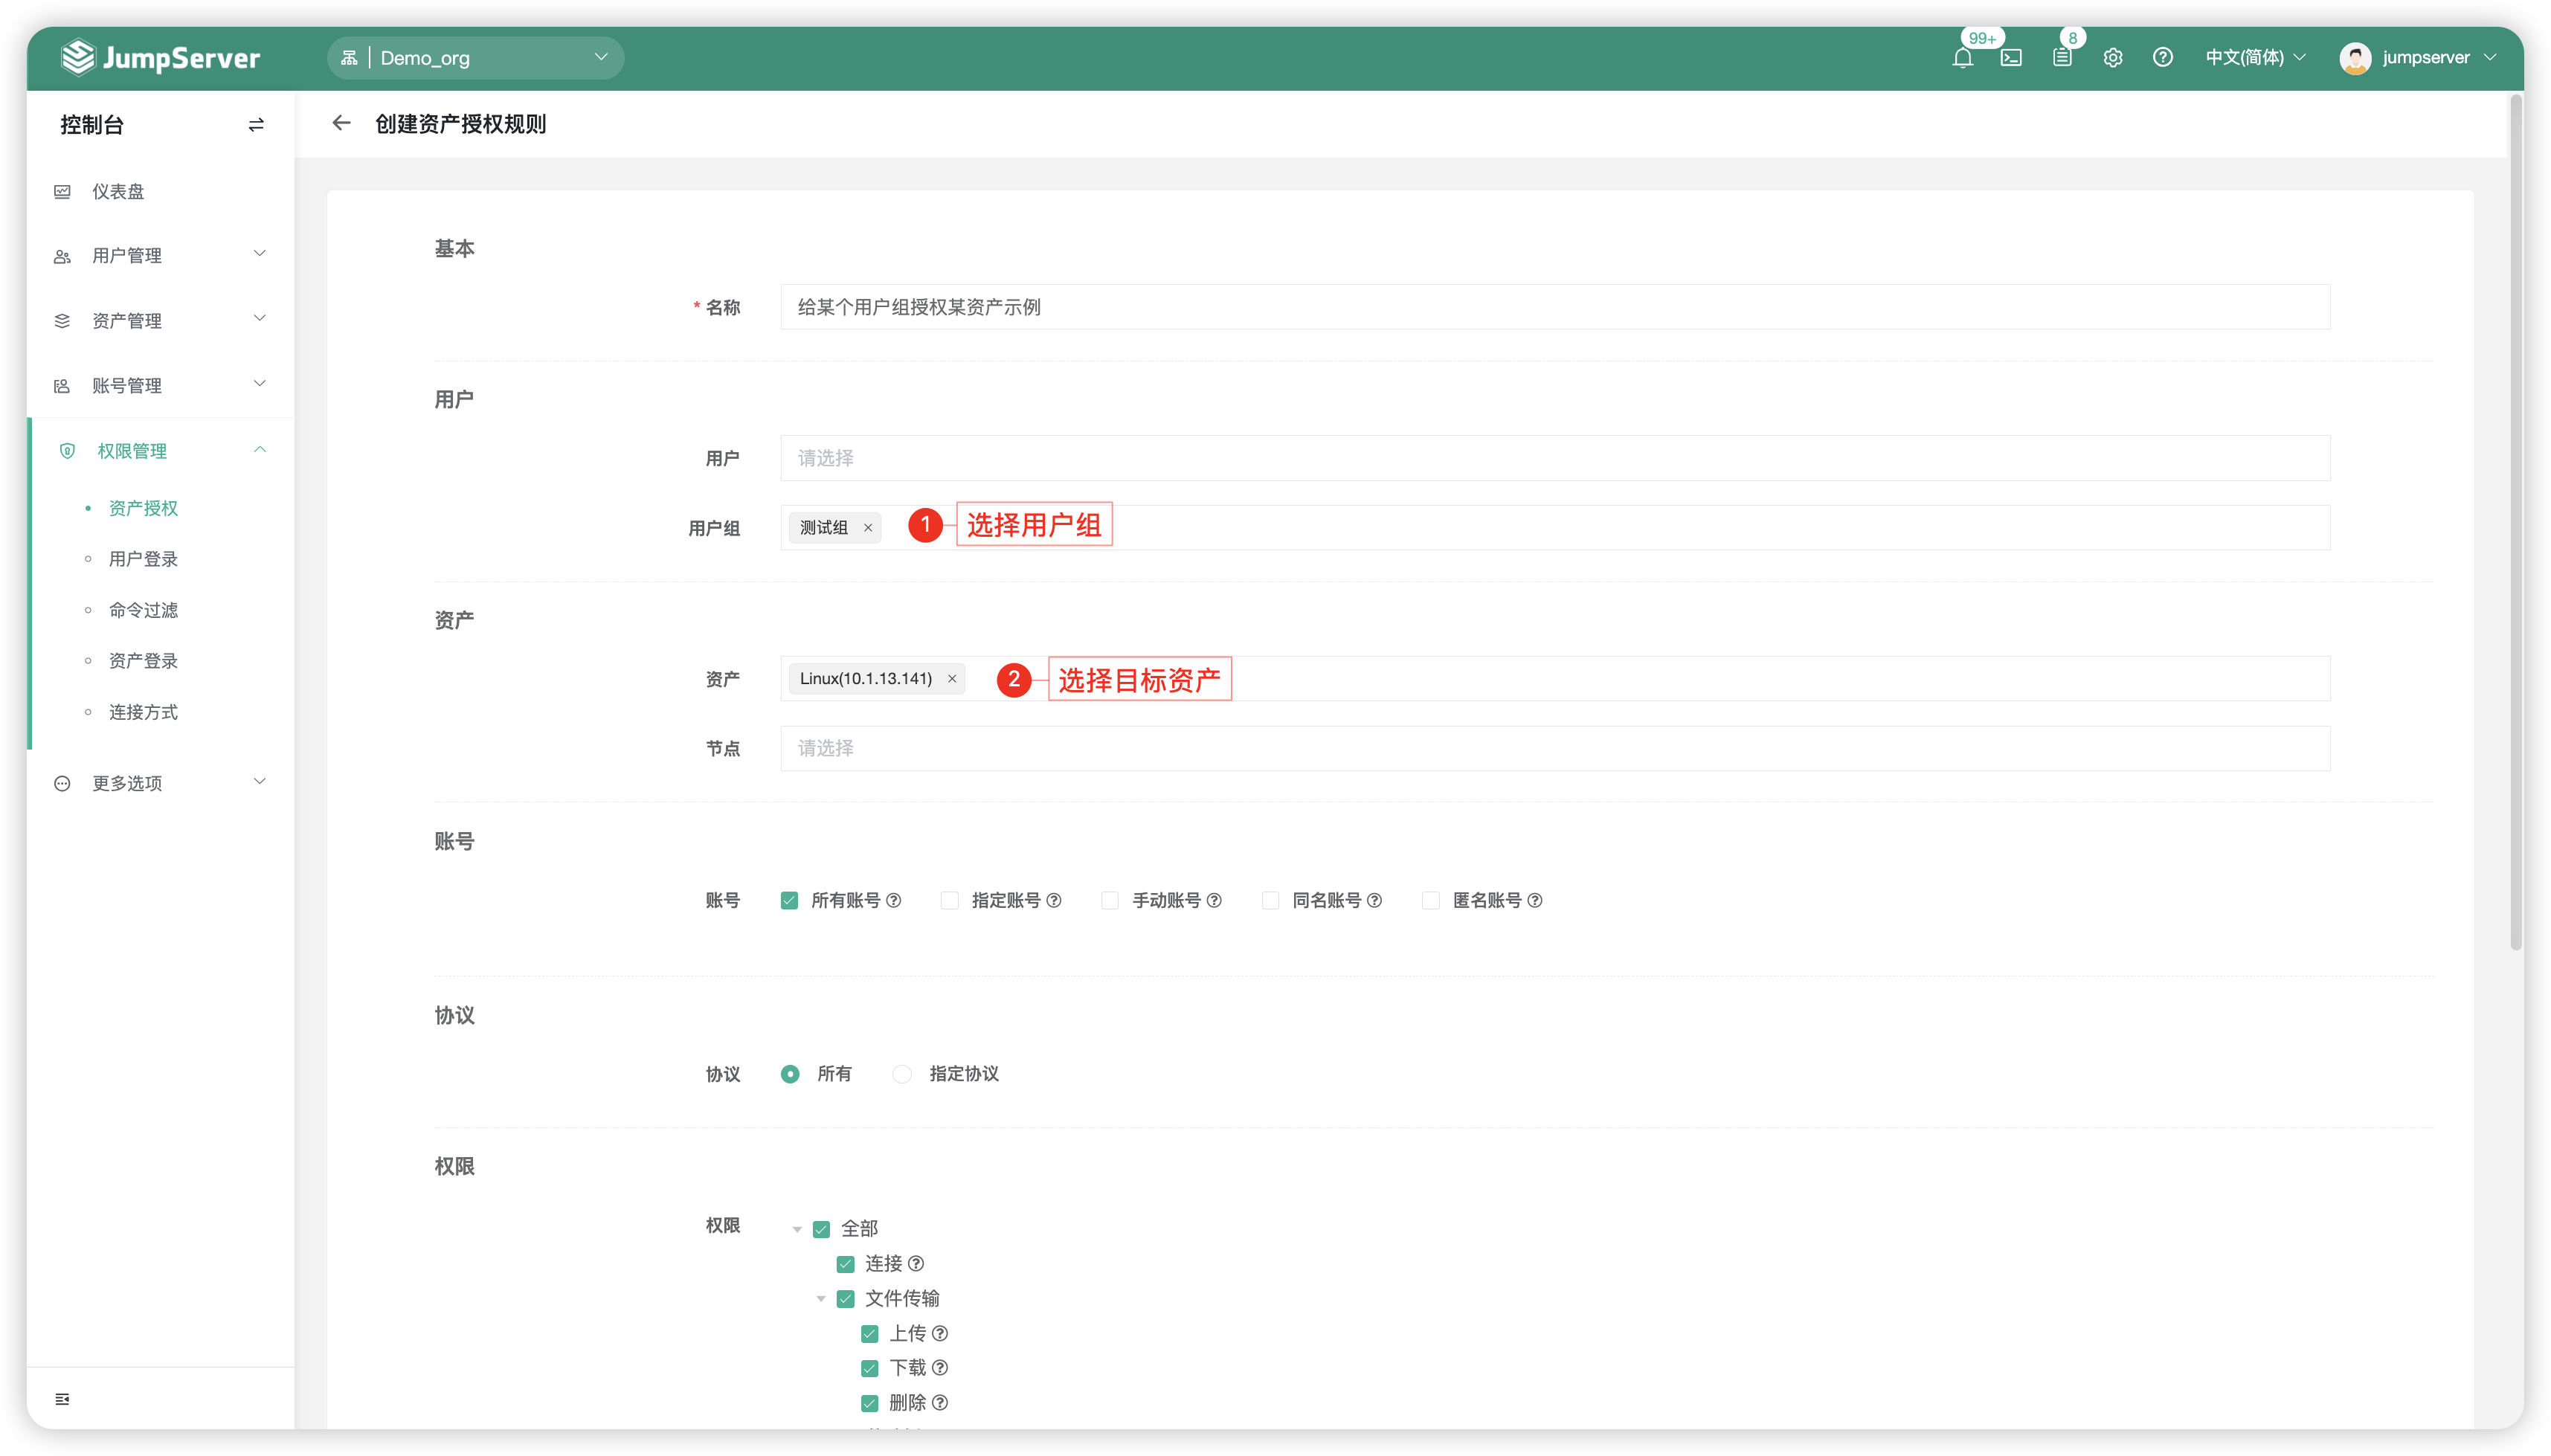The width and height of the screenshot is (2551, 1456).
Task: Click help icon next to 同名账号
Action: [1374, 900]
